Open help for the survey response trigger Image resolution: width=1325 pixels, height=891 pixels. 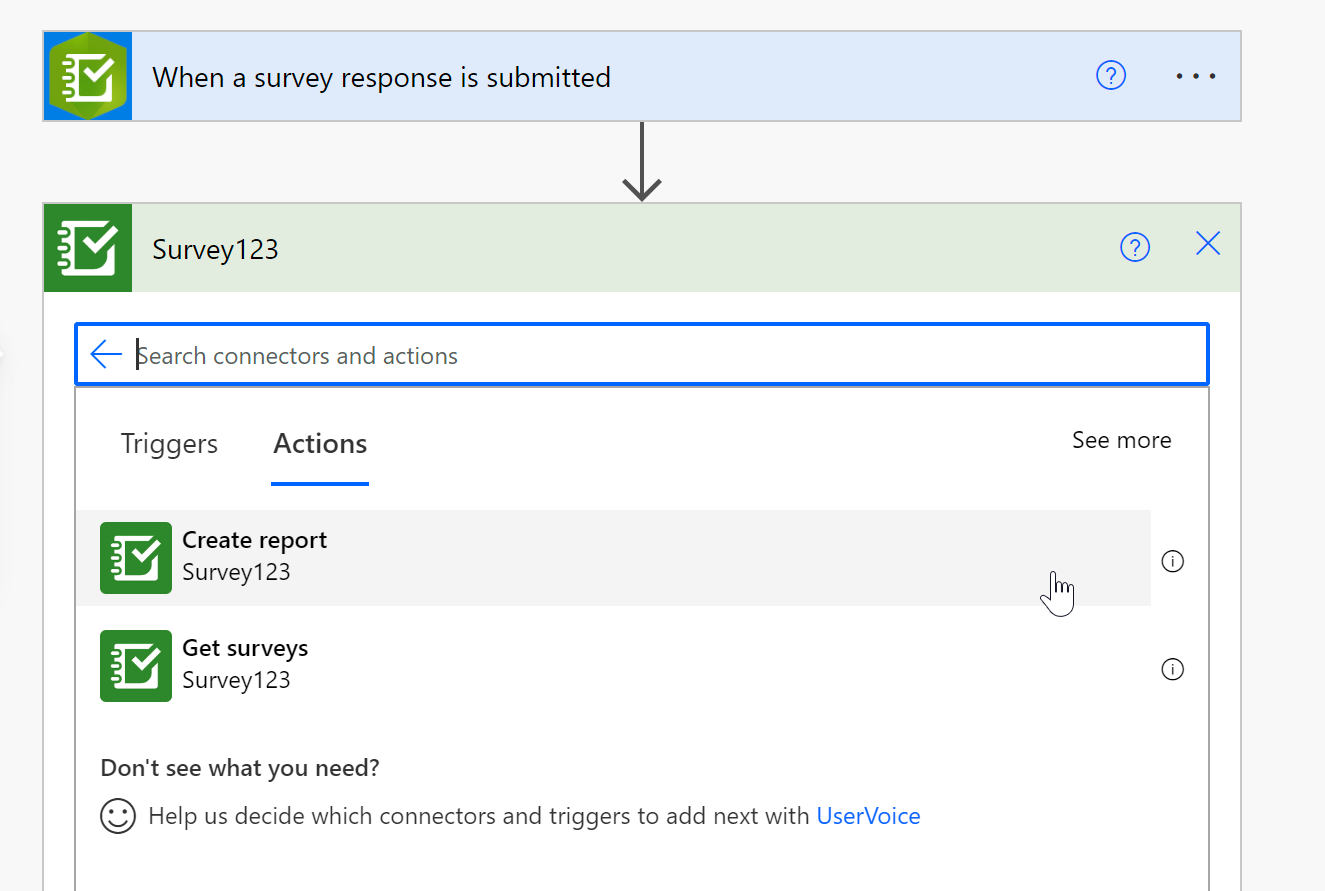click(x=1111, y=76)
